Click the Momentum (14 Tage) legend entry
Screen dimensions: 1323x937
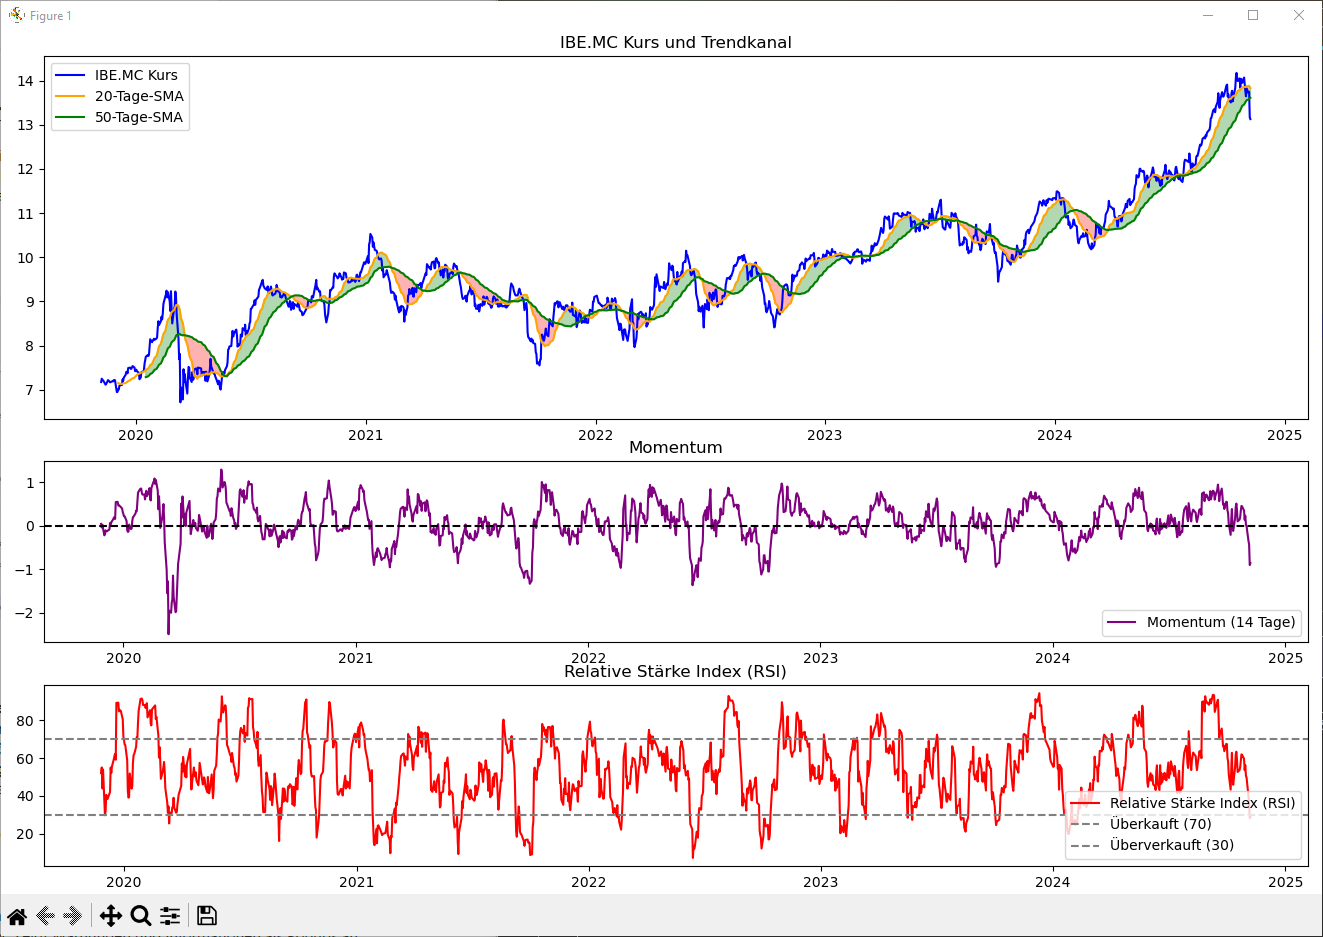(1202, 622)
